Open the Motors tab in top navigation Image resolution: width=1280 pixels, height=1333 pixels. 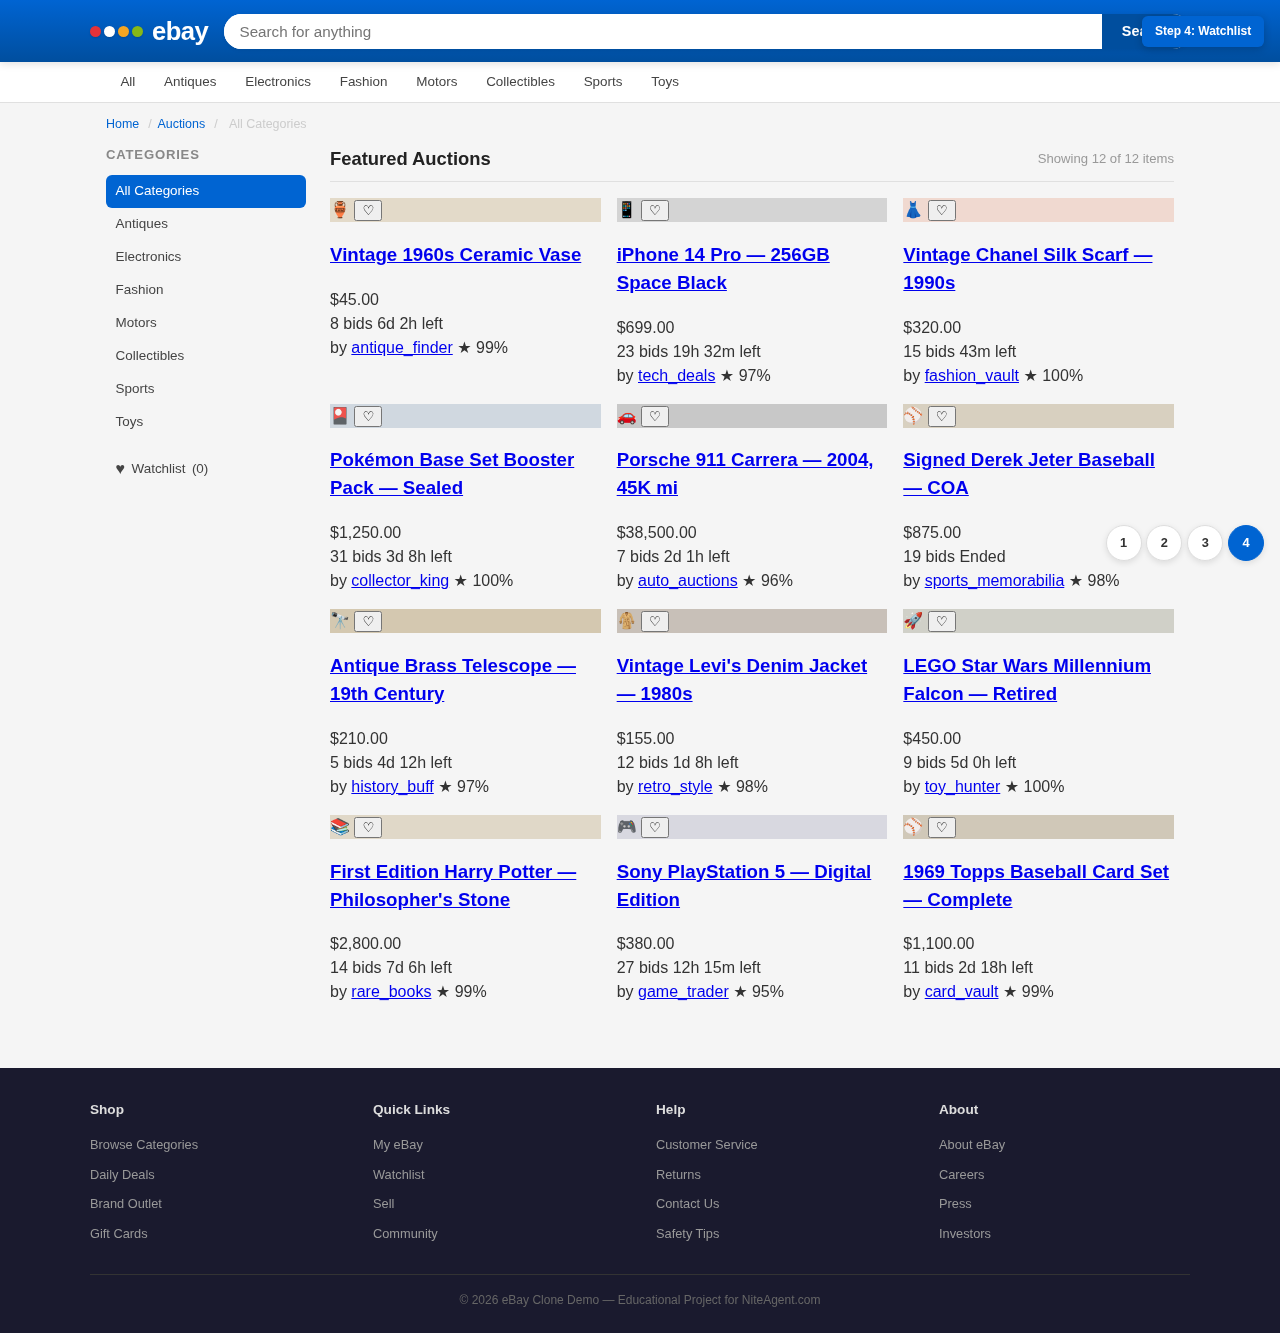point(436,82)
